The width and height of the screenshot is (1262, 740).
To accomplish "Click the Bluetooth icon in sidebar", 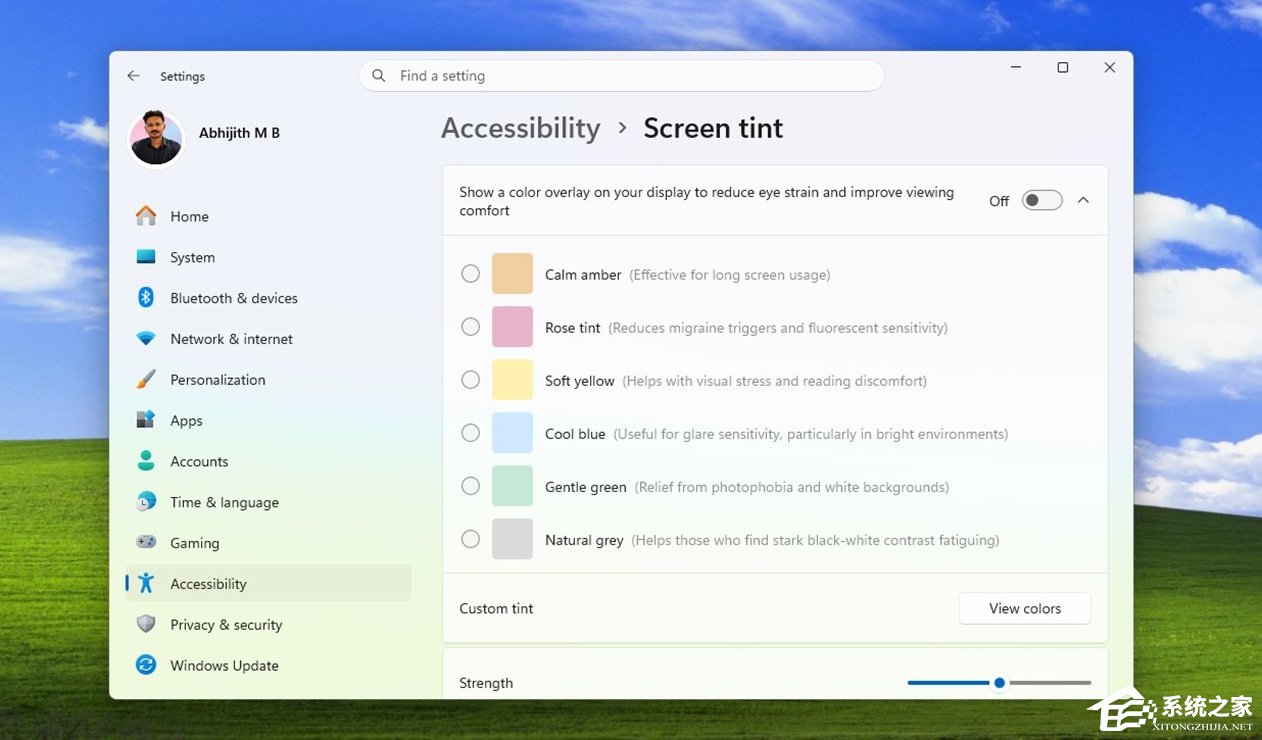I will point(146,298).
